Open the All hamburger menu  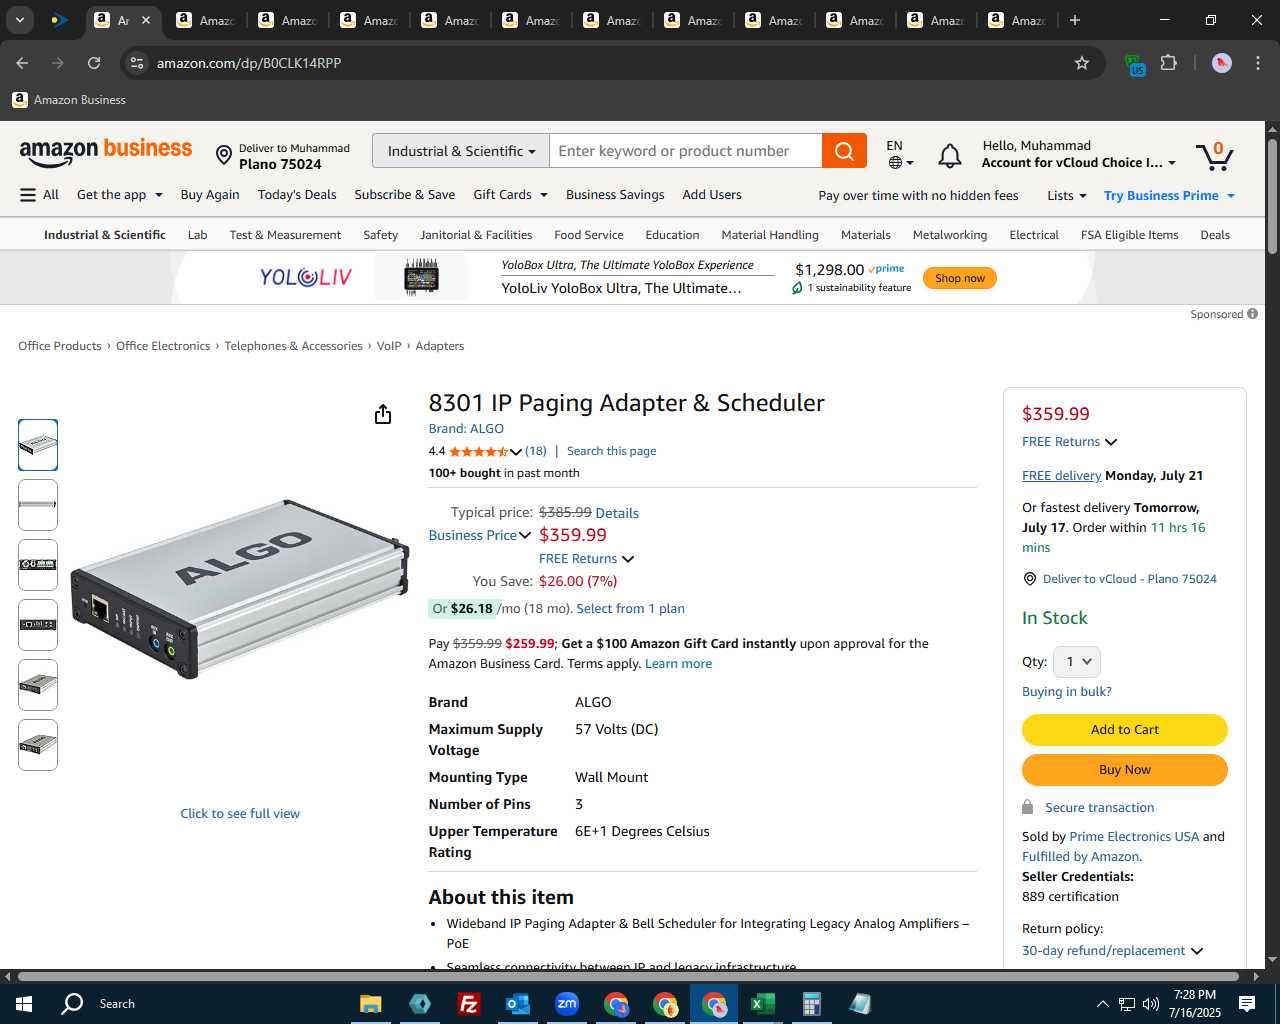pyautogui.click(x=39, y=195)
